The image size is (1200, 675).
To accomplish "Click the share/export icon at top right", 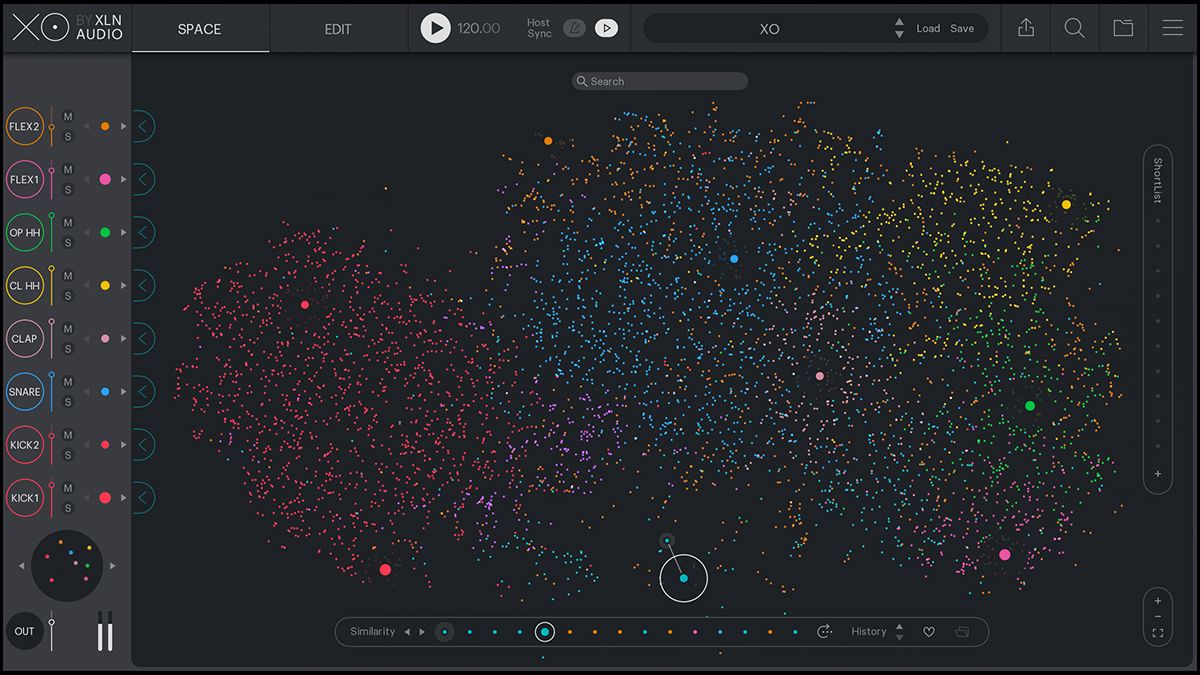I will (x=1025, y=28).
